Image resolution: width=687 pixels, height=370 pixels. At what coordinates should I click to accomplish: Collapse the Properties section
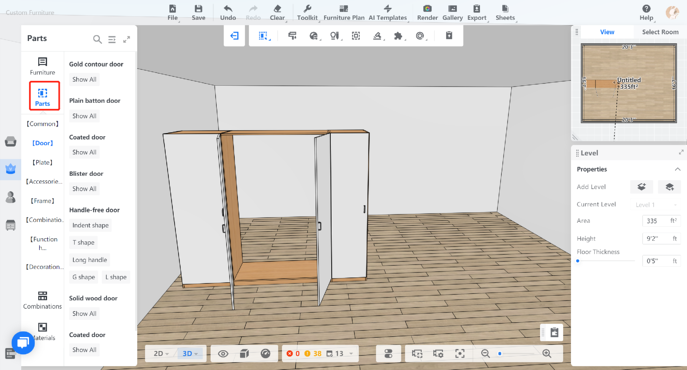[677, 169]
